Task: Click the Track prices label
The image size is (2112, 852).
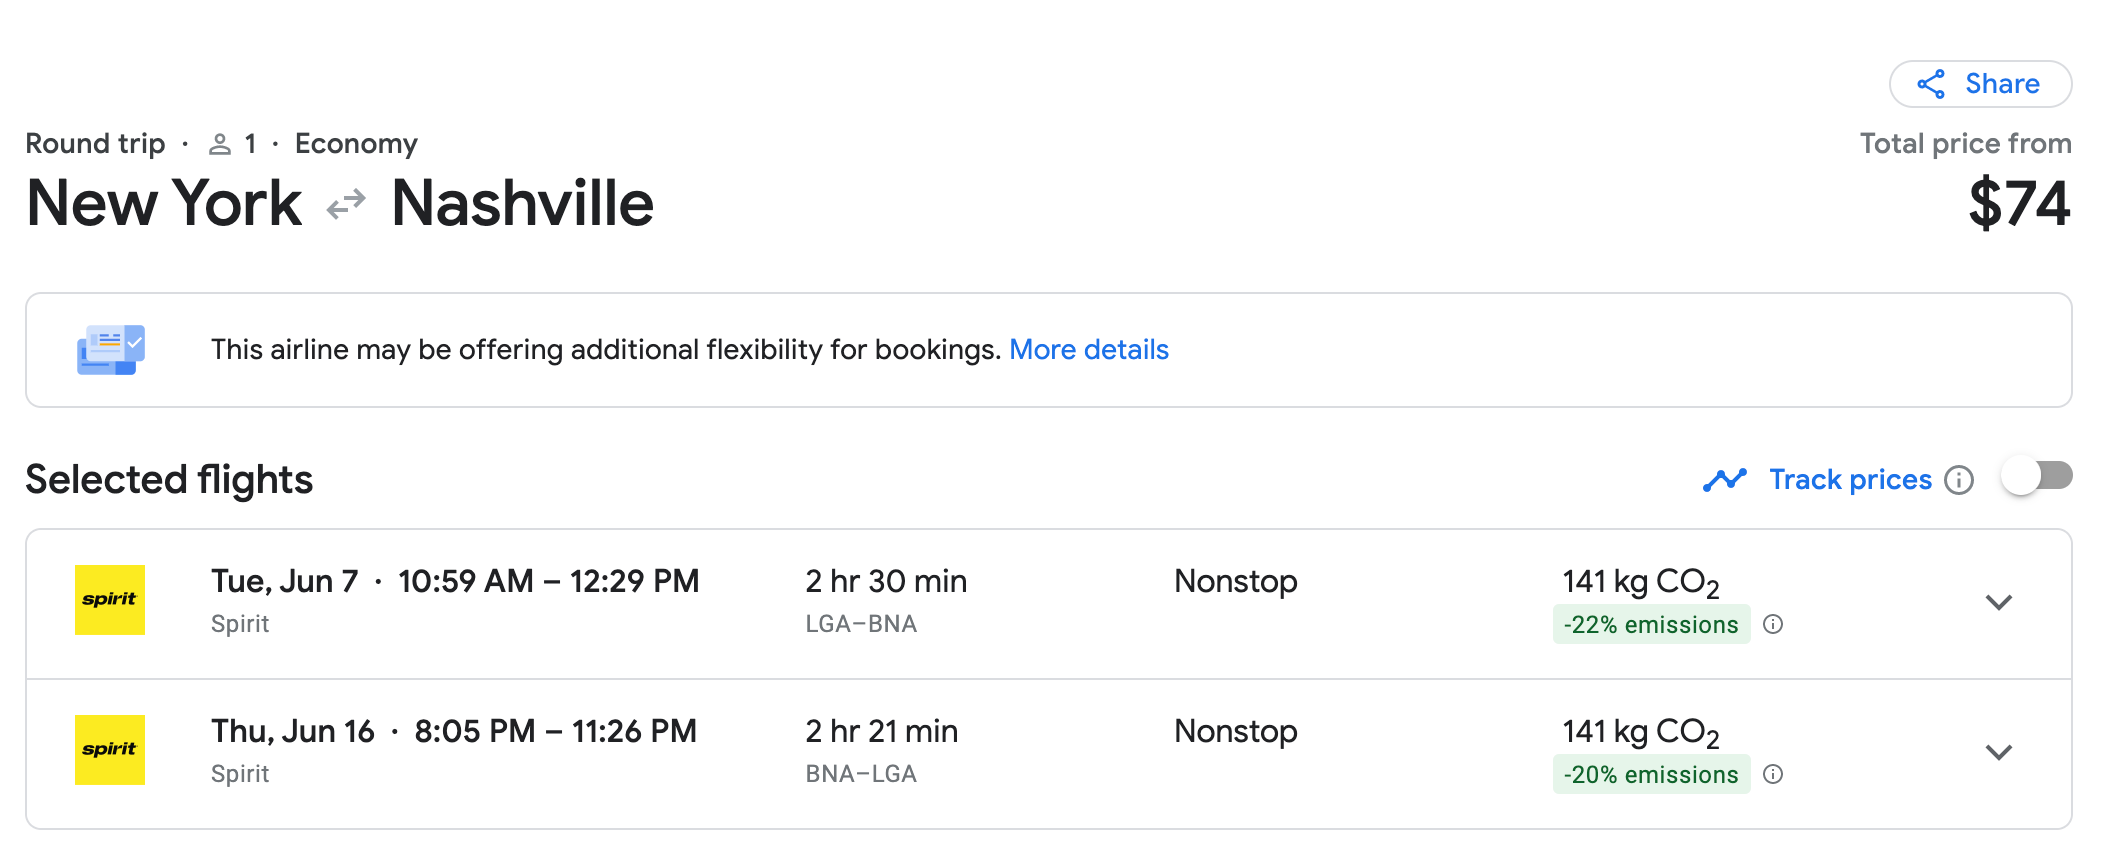Action: click(1850, 480)
